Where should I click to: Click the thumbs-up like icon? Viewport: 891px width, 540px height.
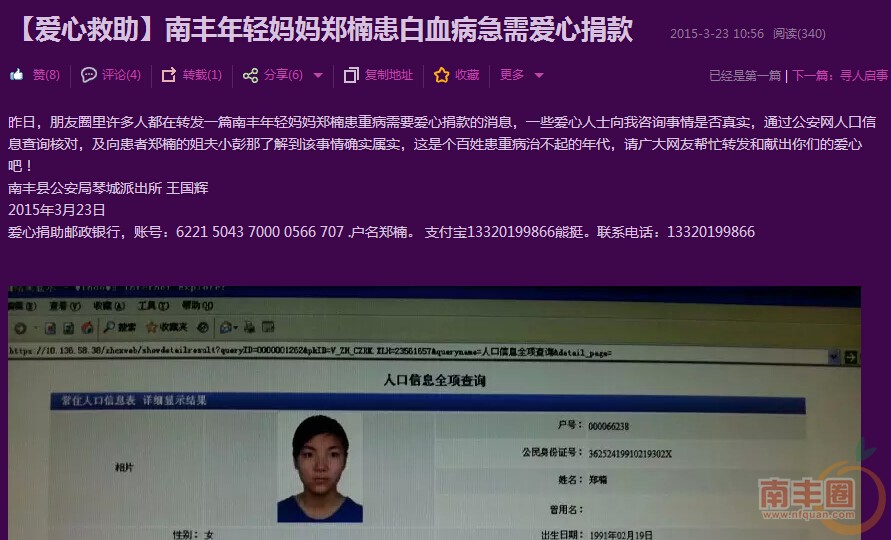(x=17, y=75)
